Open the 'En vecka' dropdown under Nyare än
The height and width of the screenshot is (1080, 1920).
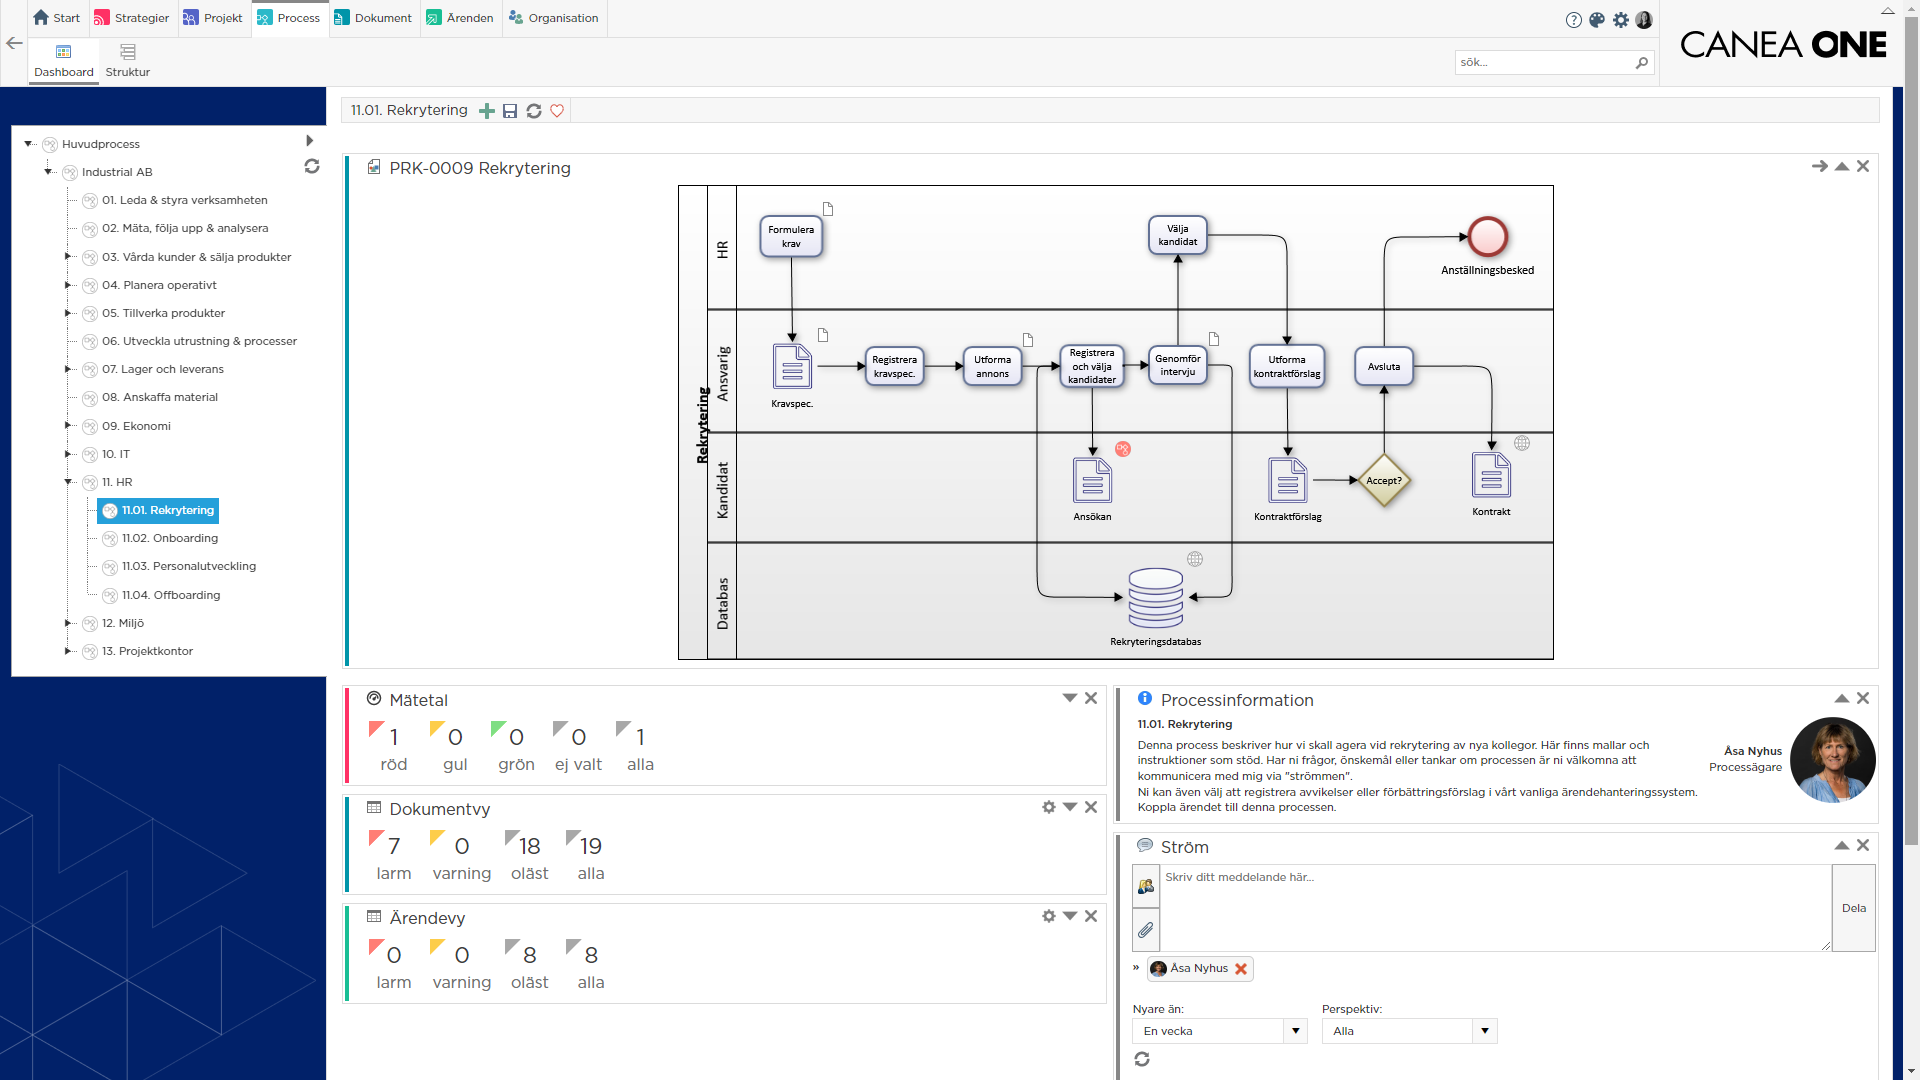pyautogui.click(x=1296, y=1030)
